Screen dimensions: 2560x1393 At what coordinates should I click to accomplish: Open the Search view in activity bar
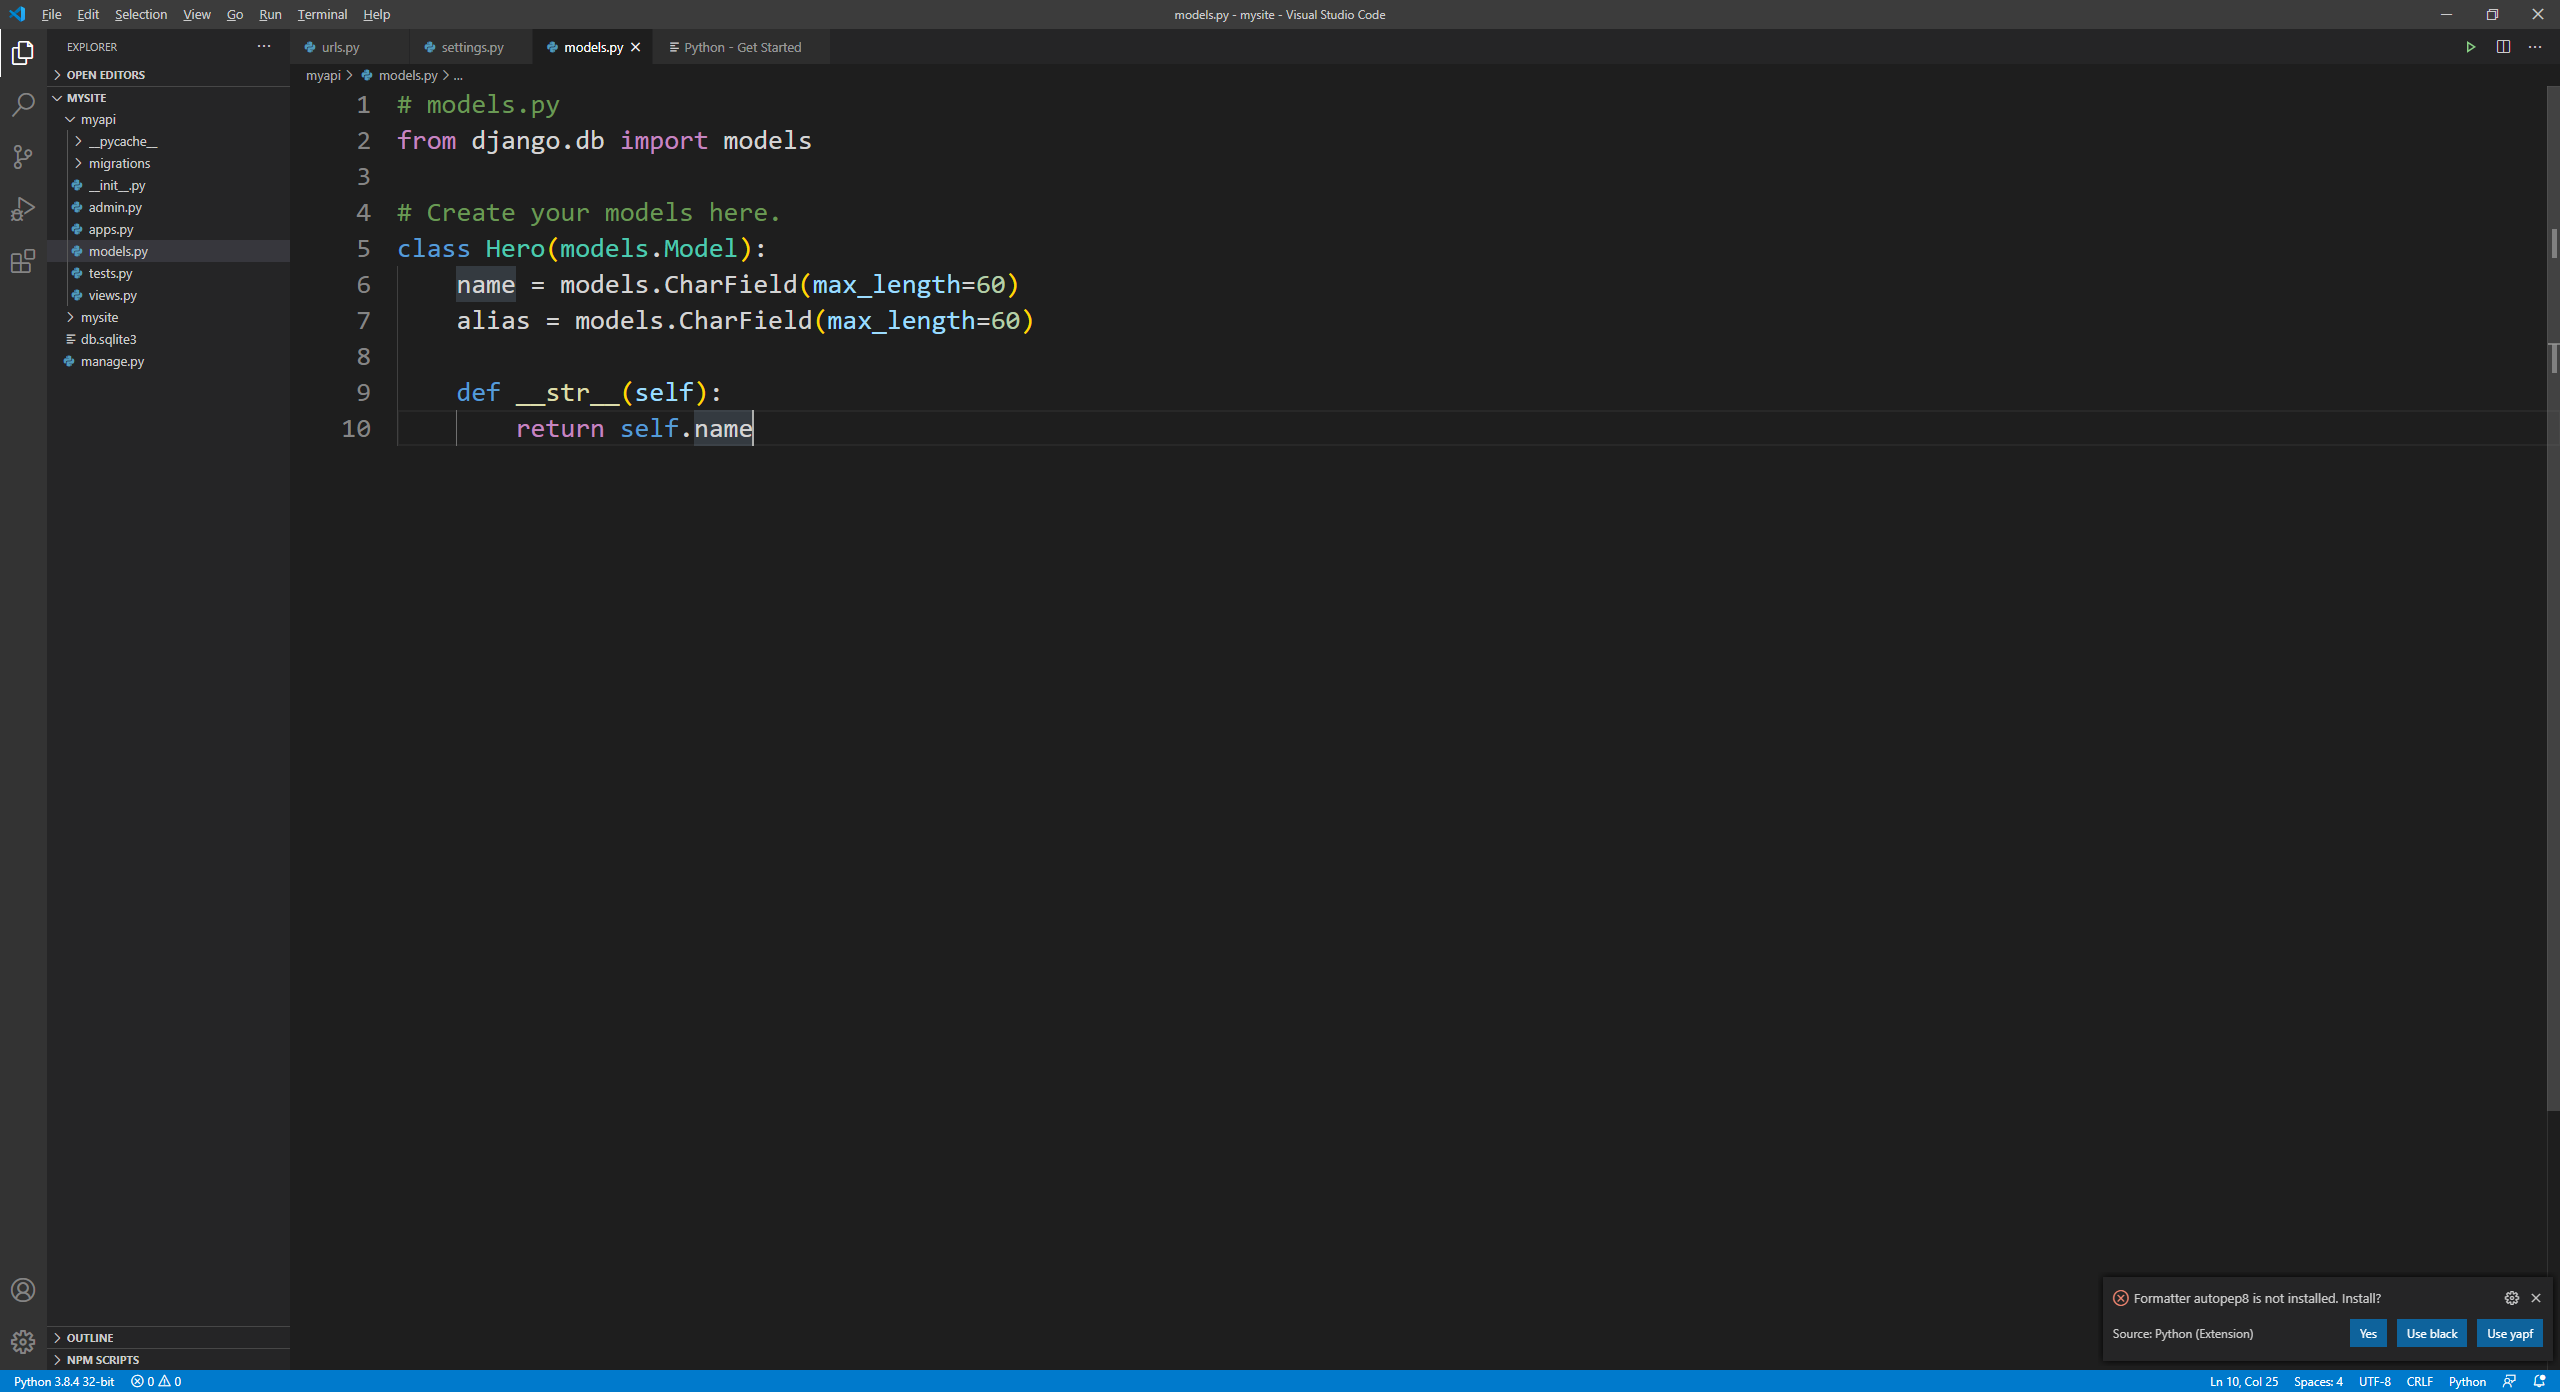coord(23,104)
